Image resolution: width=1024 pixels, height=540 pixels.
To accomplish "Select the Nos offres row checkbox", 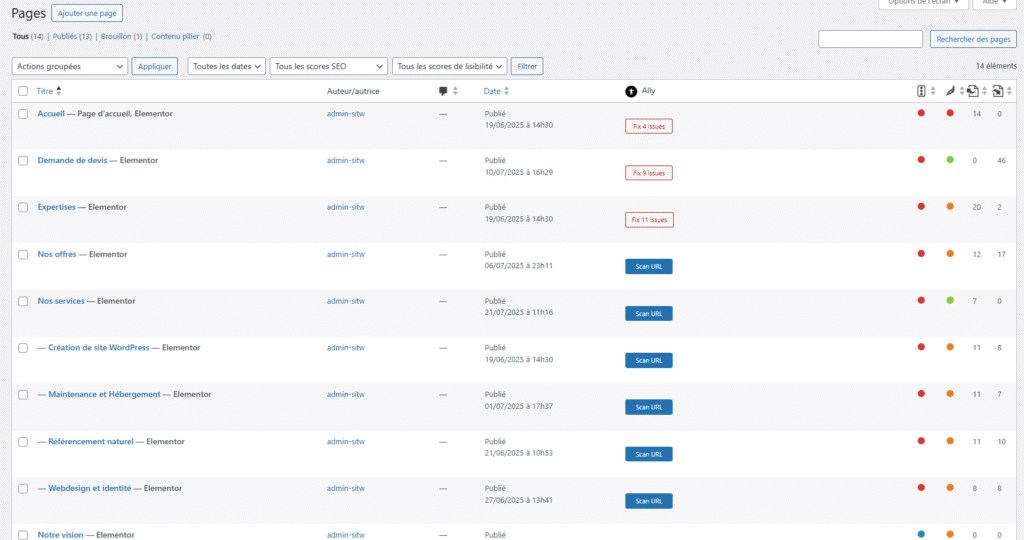I will (23, 254).
